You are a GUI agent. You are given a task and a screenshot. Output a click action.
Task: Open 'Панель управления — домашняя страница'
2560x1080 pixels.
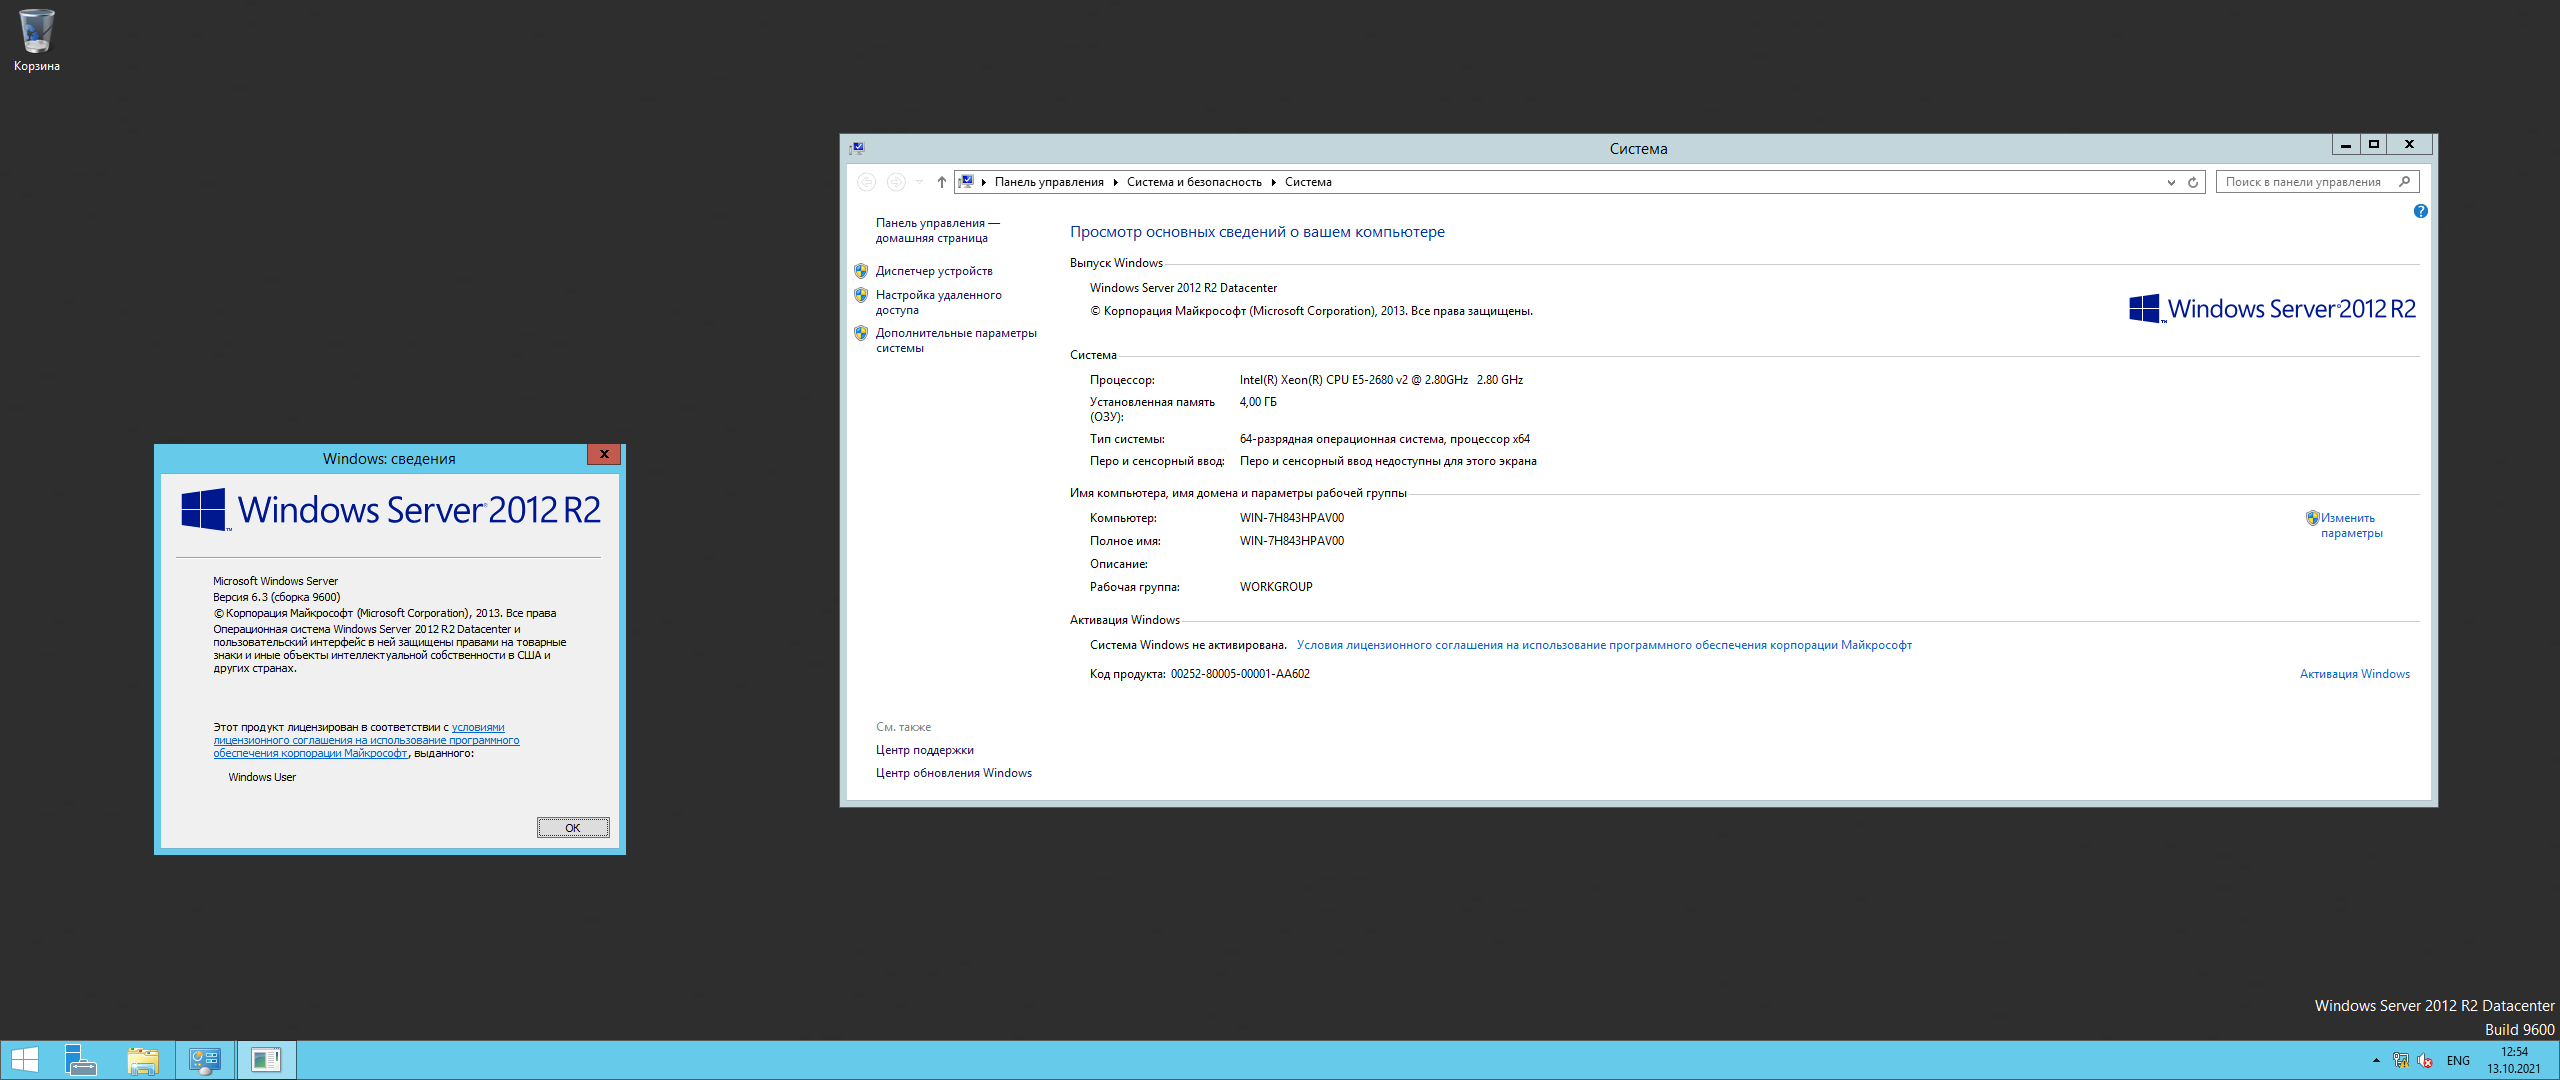[937, 230]
